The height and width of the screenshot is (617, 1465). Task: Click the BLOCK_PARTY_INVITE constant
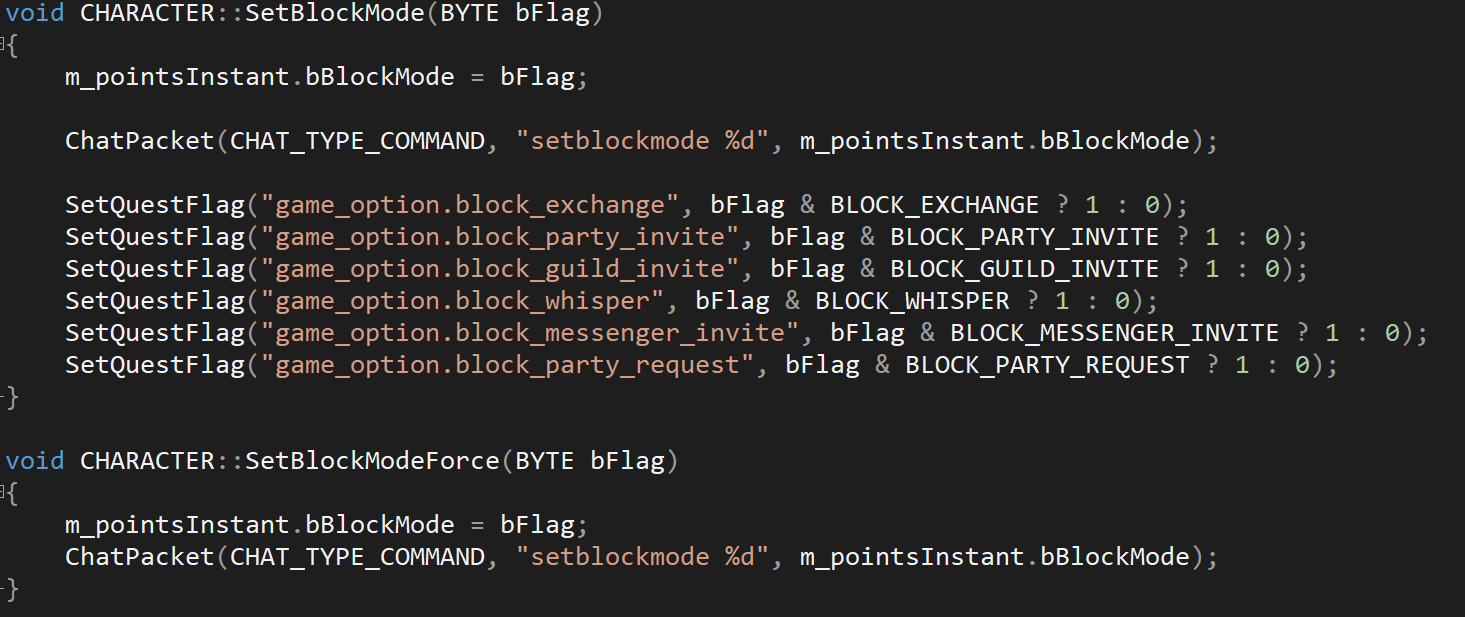coord(1024,237)
